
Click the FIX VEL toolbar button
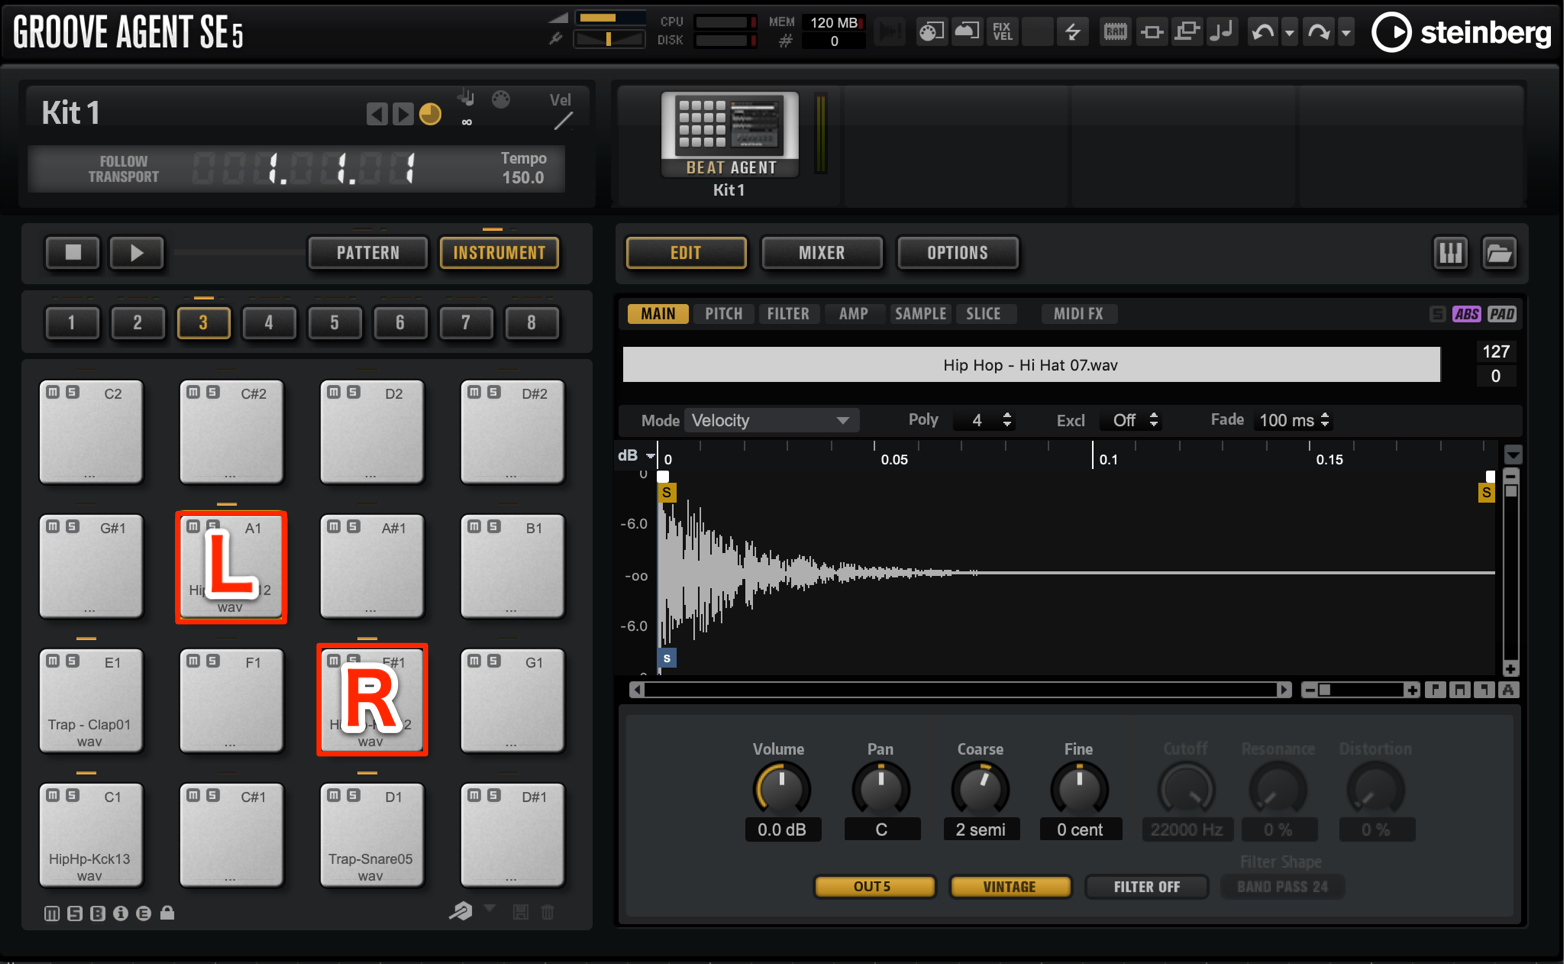tap(1002, 32)
